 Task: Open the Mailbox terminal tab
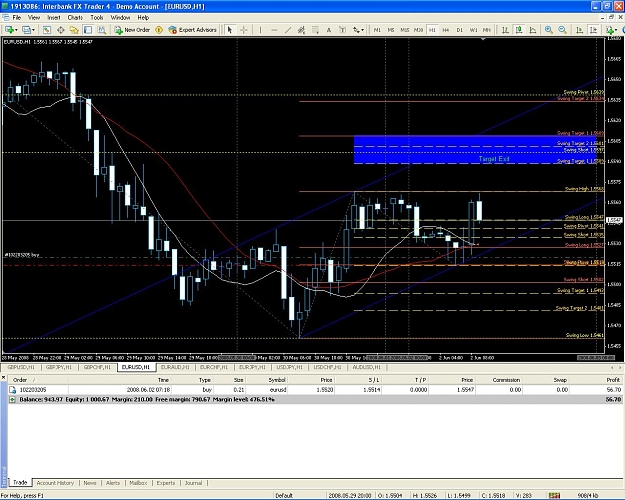point(138,483)
